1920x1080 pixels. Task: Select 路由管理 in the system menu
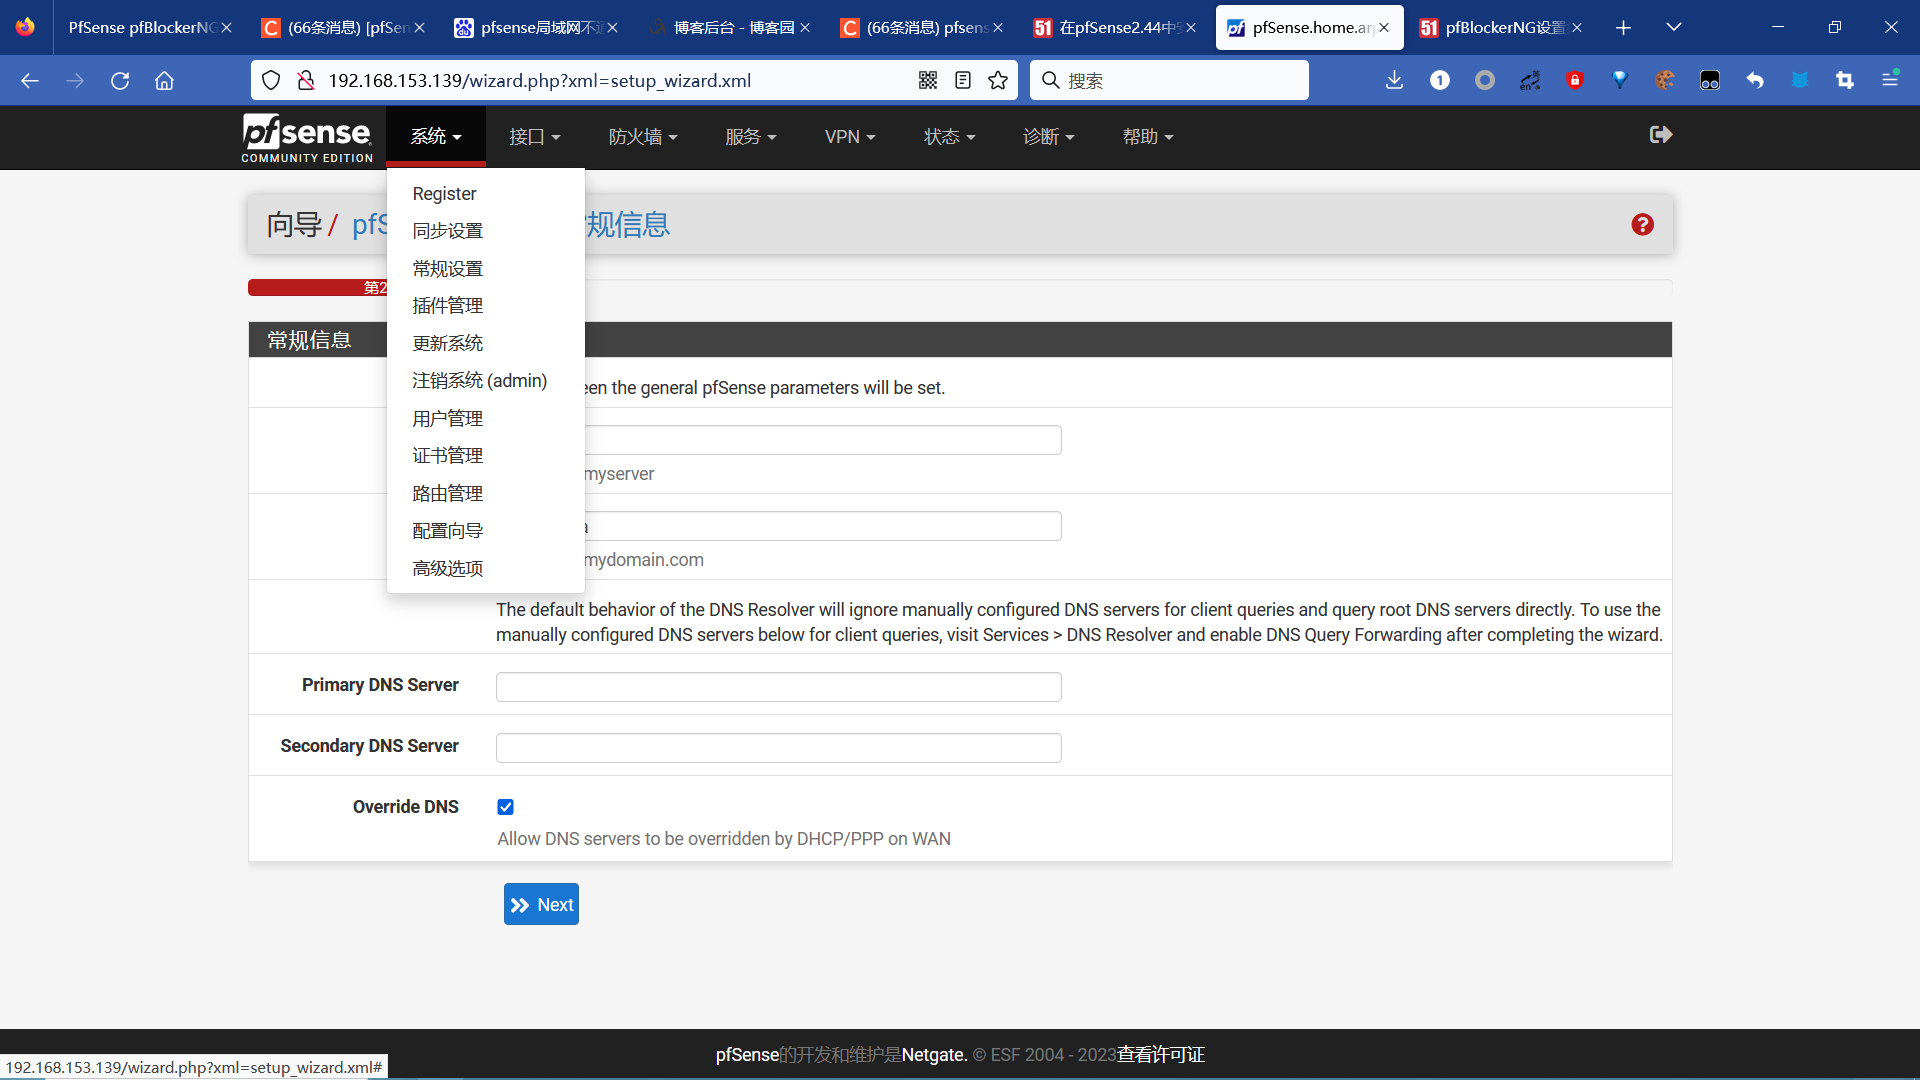[x=485, y=494]
